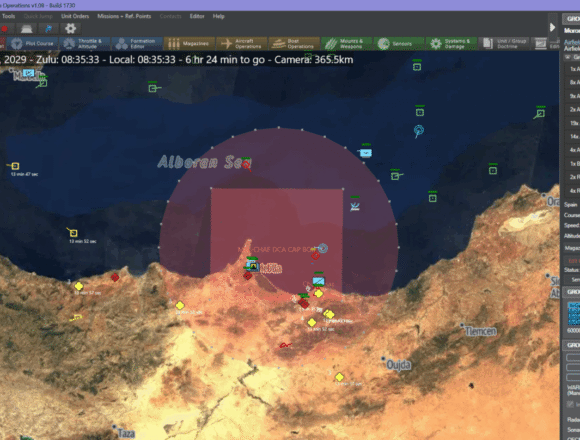Collapse right sidebar with the arrow button
Image resolution: width=580 pixels, height=440 pixels.
[x=552, y=27]
